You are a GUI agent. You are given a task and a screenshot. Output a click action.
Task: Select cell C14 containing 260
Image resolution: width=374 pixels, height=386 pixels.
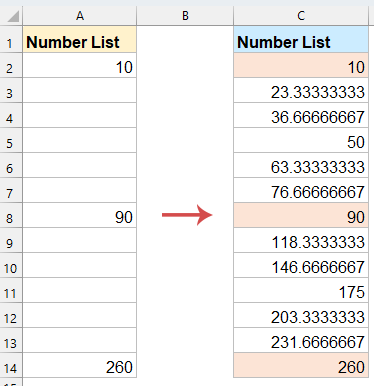301,365
